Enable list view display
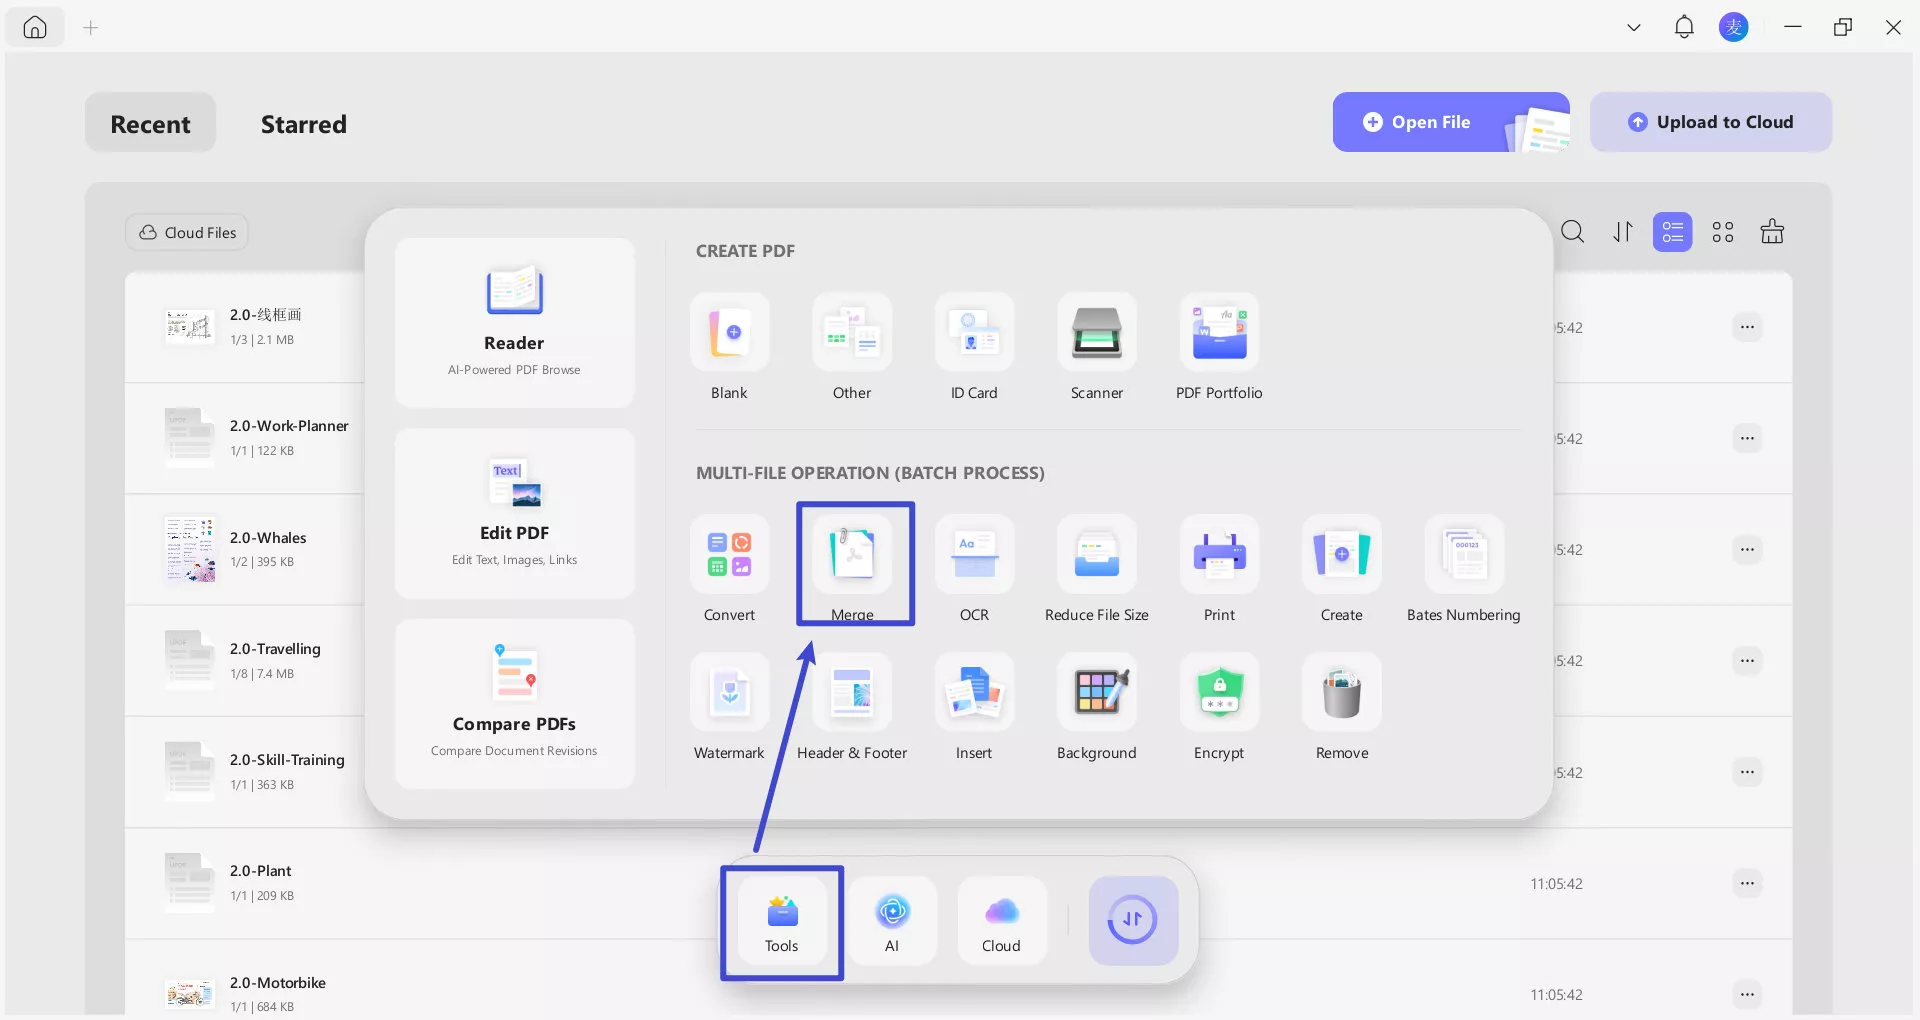Image resolution: width=1920 pixels, height=1020 pixels. point(1672,231)
